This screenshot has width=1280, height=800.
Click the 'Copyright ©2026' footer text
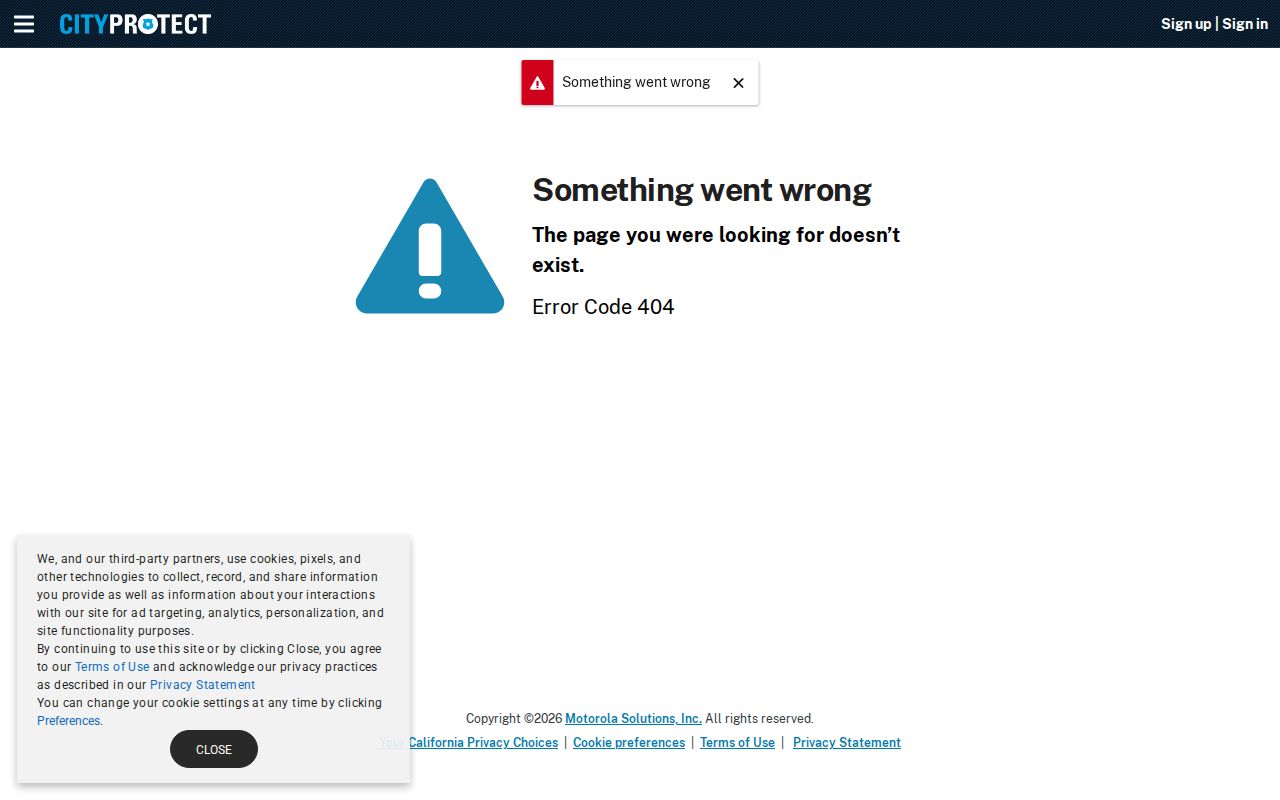click(514, 719)
